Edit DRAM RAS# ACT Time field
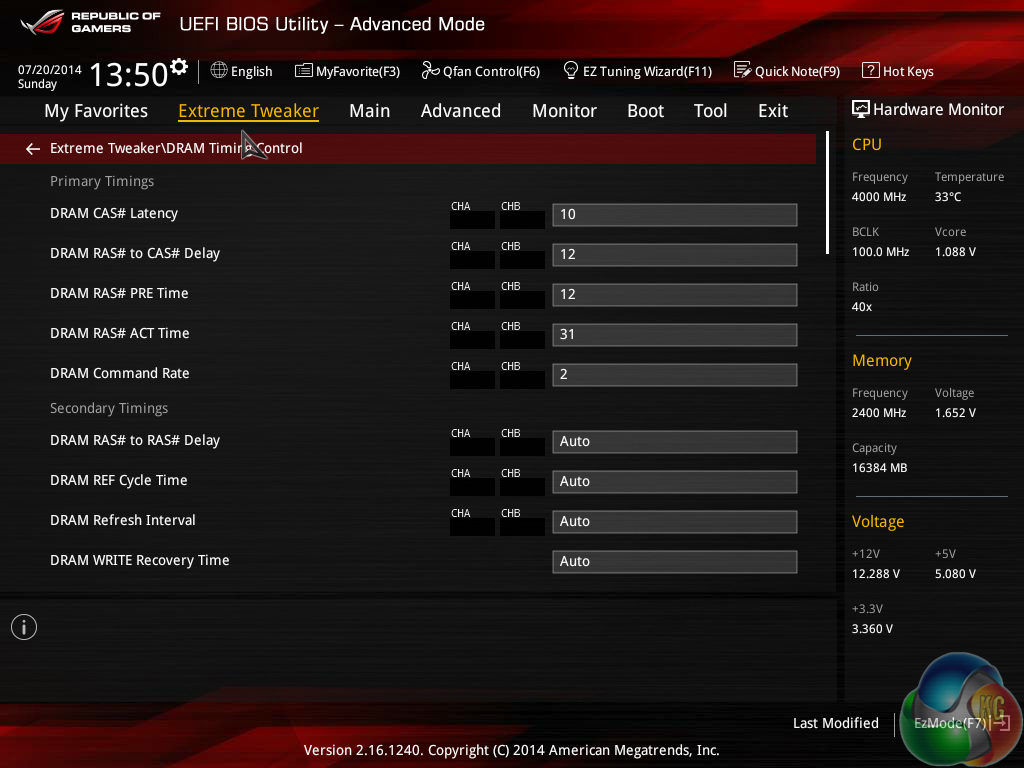 pos(675,334)
